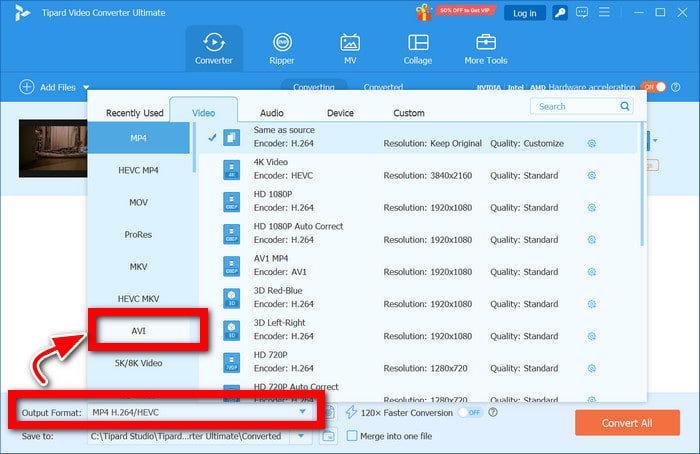Select the MKV format category
This screenshot has height=454, width=700.
click(138, 267)
